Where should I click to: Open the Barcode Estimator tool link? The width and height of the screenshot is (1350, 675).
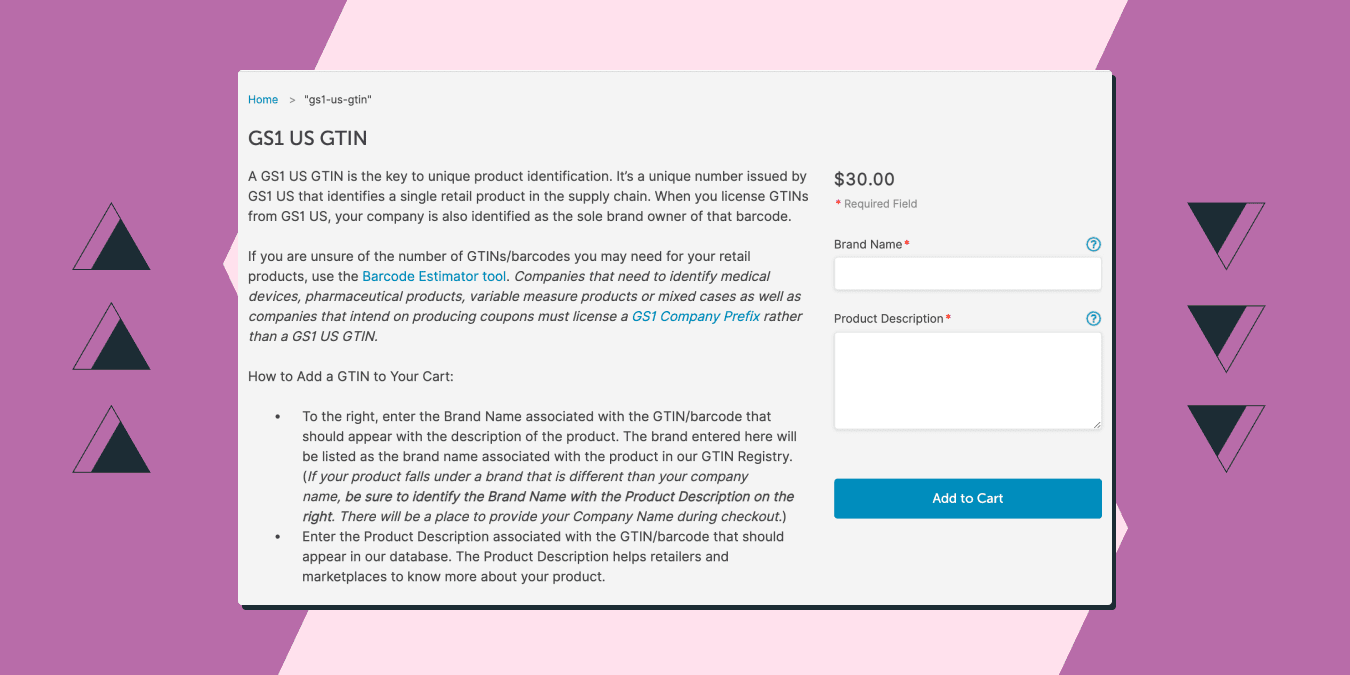[x=434, y=276]
